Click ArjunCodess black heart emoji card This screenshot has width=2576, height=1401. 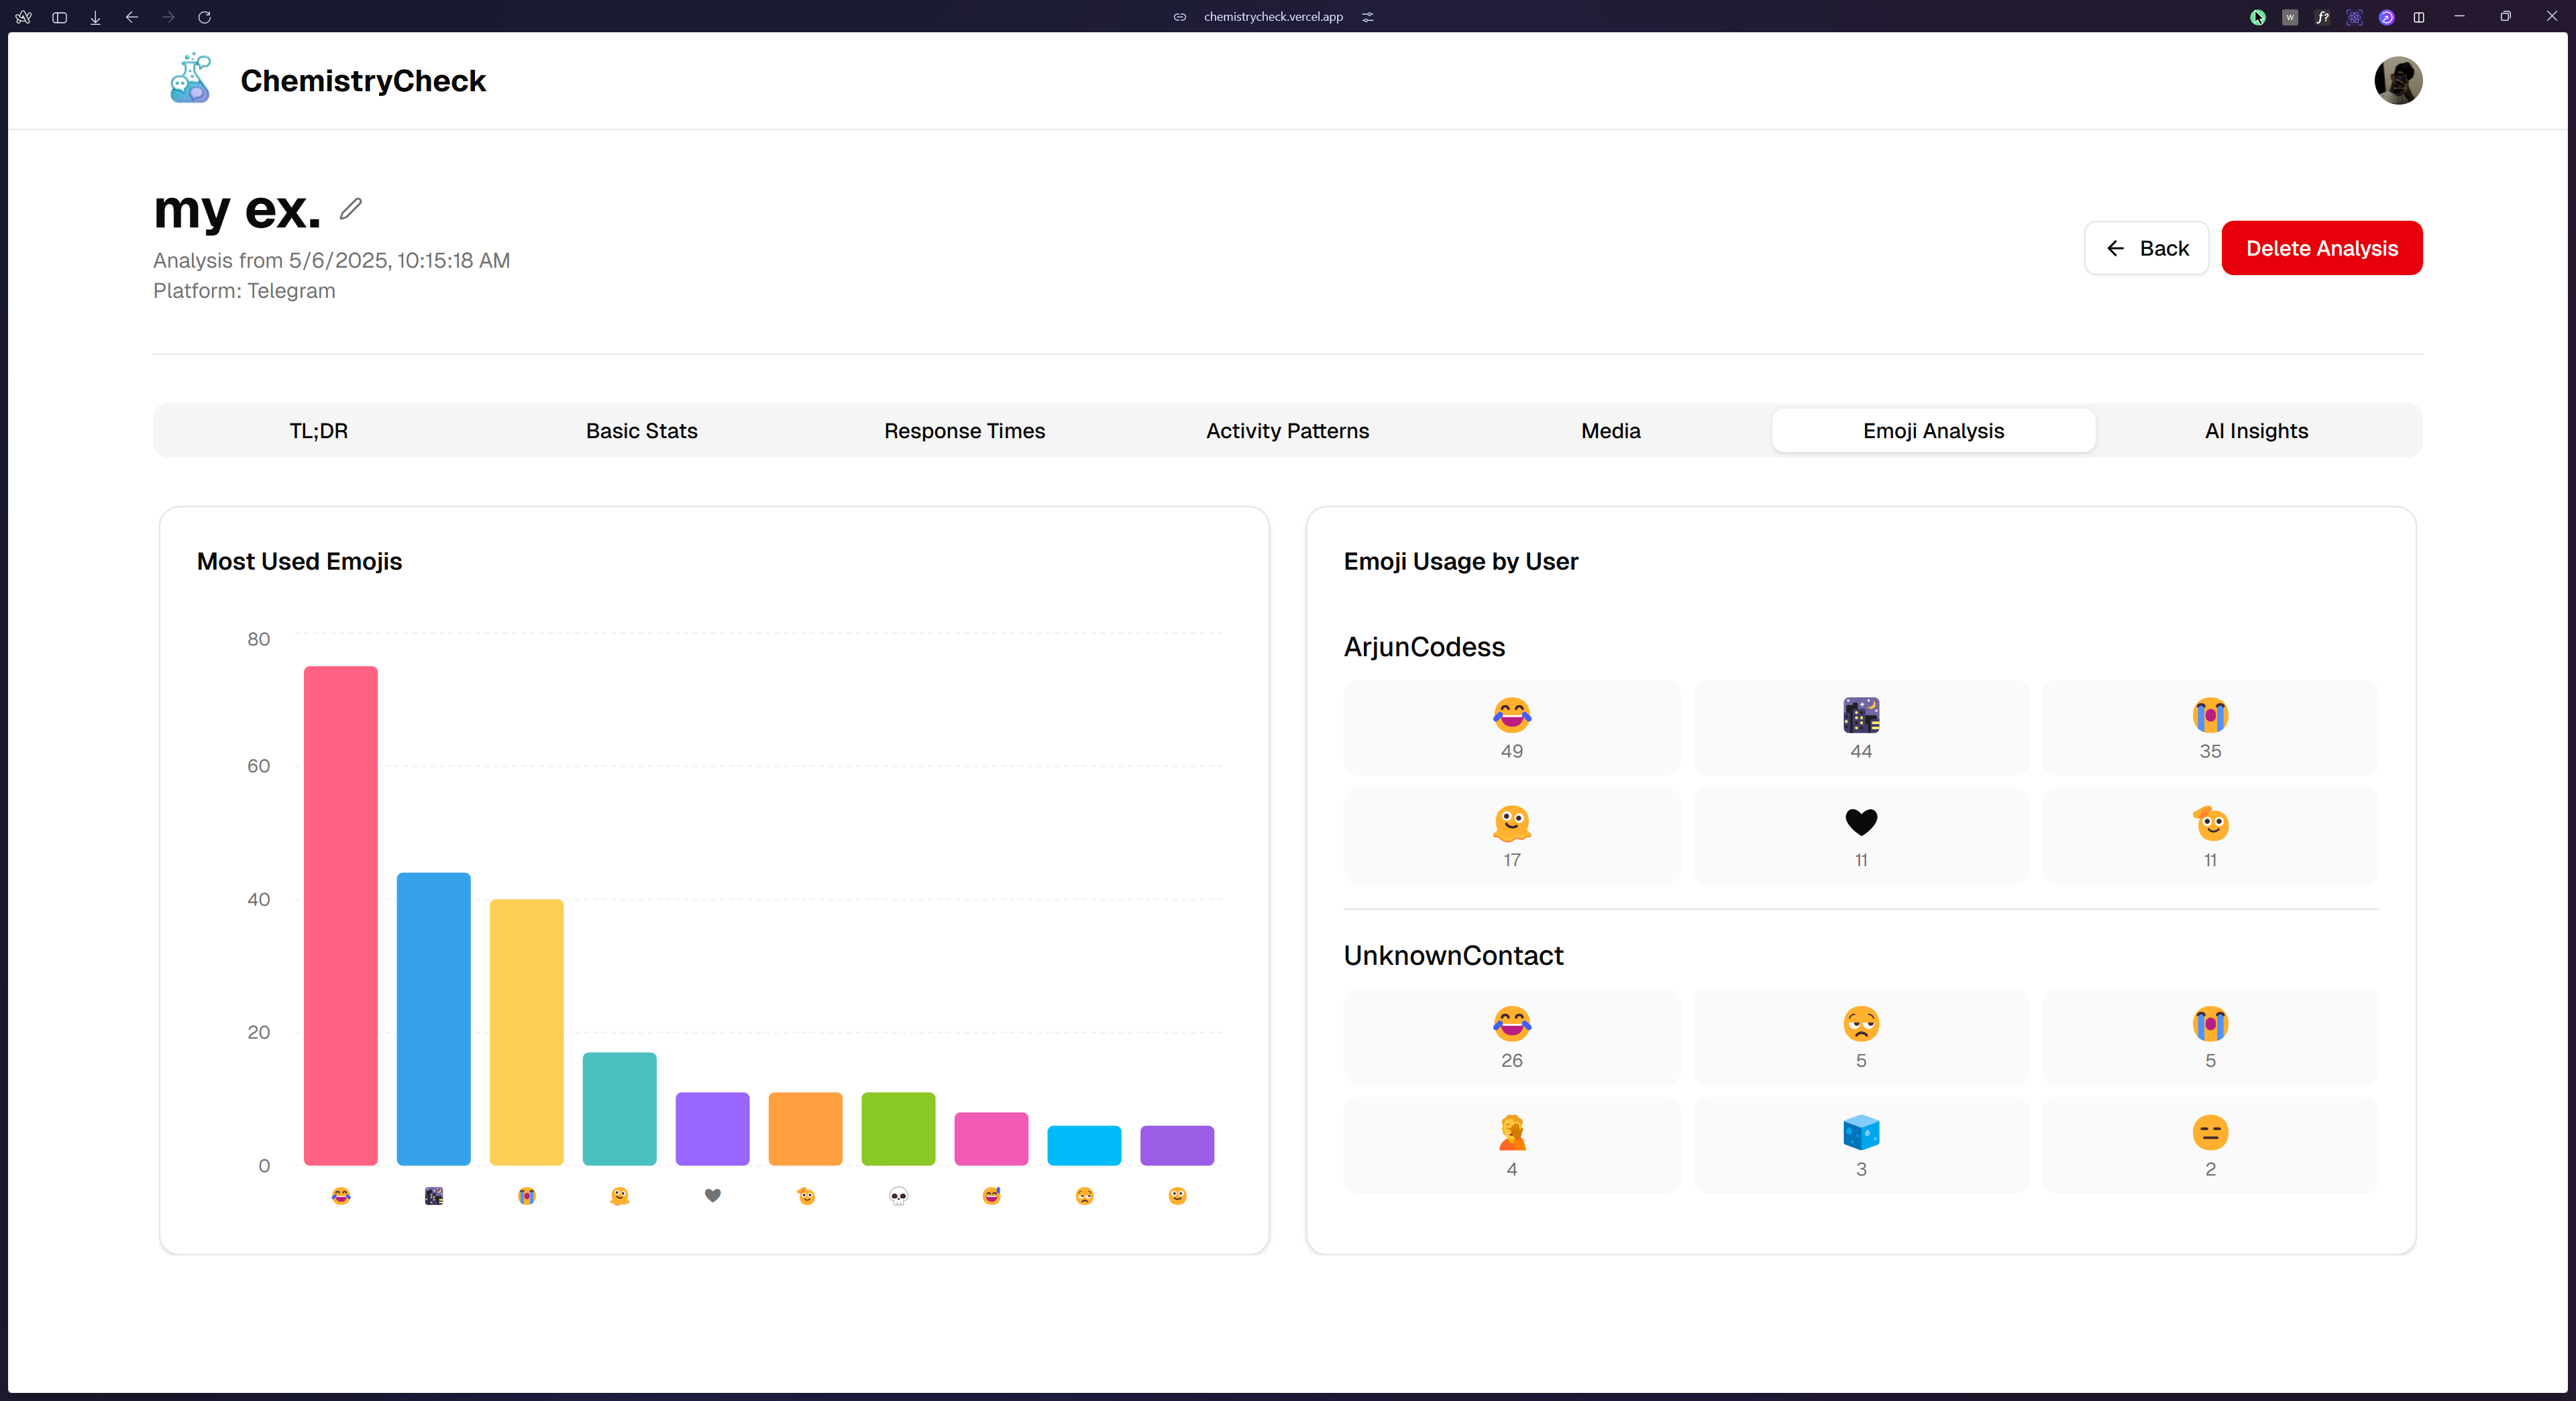coord(1860,836)
